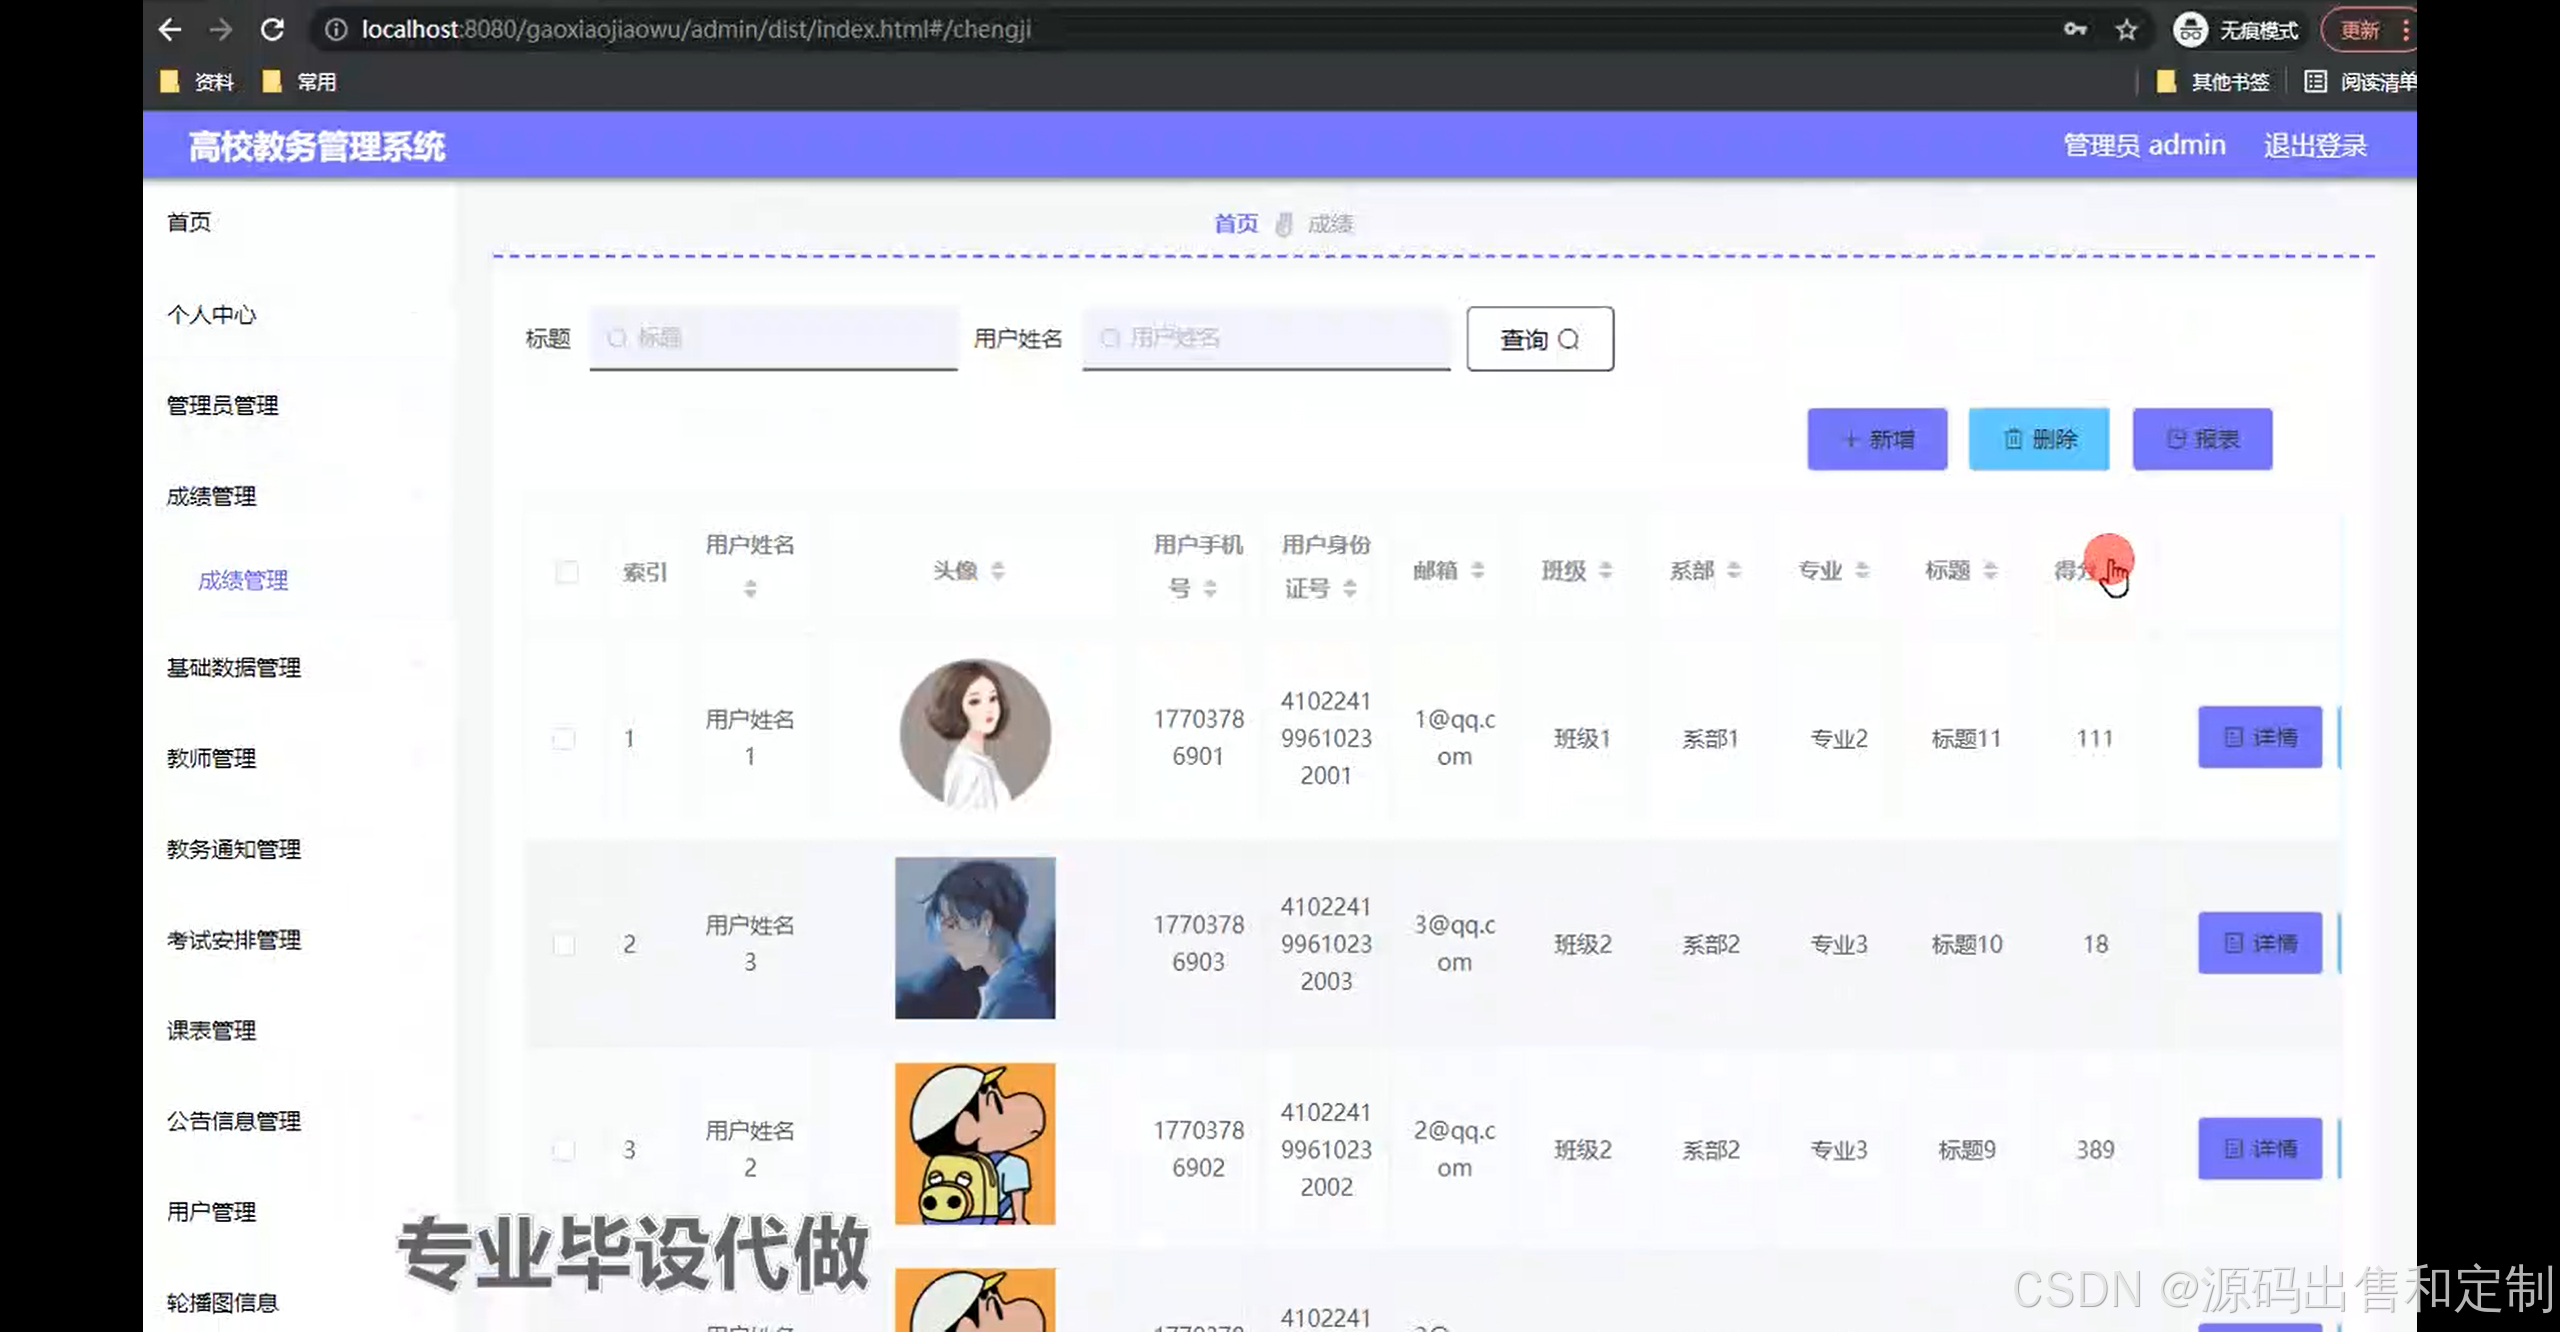The height and width of the screenshot is (1332, 2560).
Task: Expand 基础数据管理 sidebar menu
Action: pos(233,668)
